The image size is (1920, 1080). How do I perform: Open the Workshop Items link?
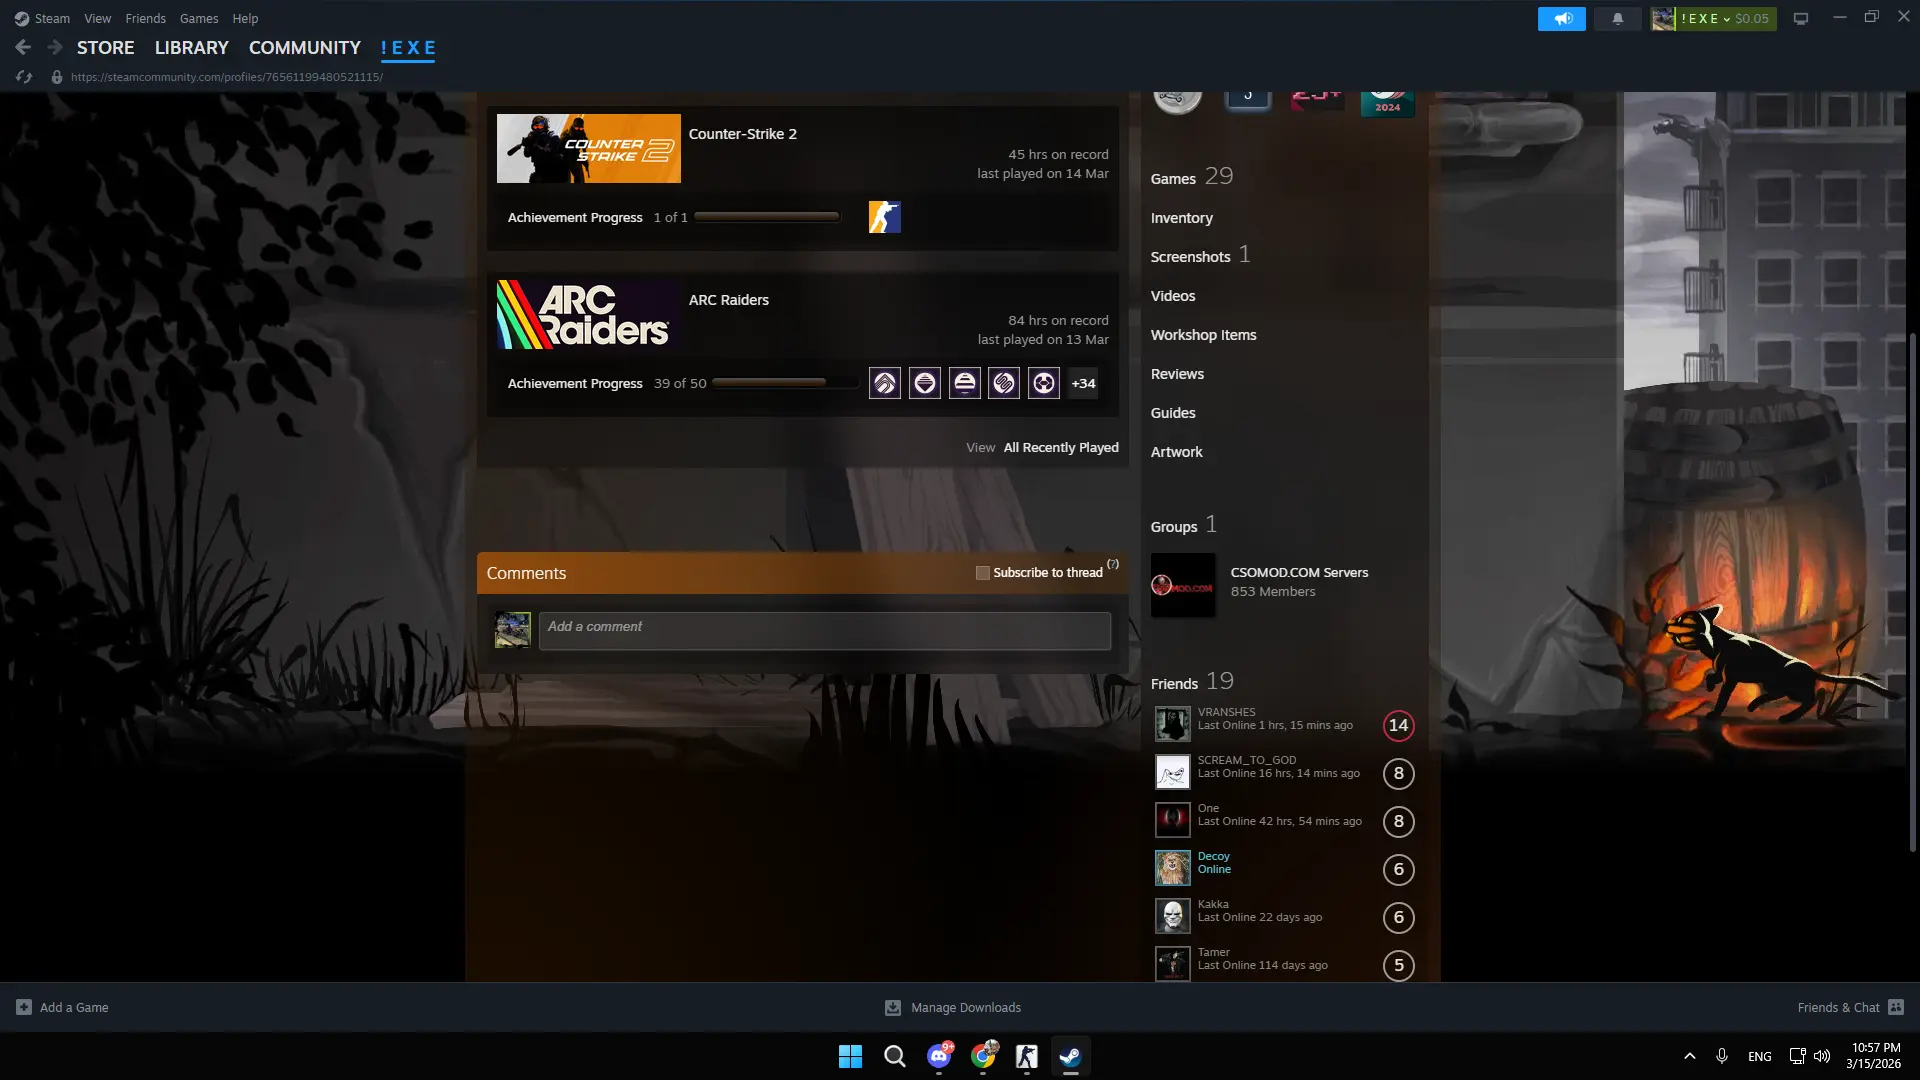click(x=1204, y=335)
